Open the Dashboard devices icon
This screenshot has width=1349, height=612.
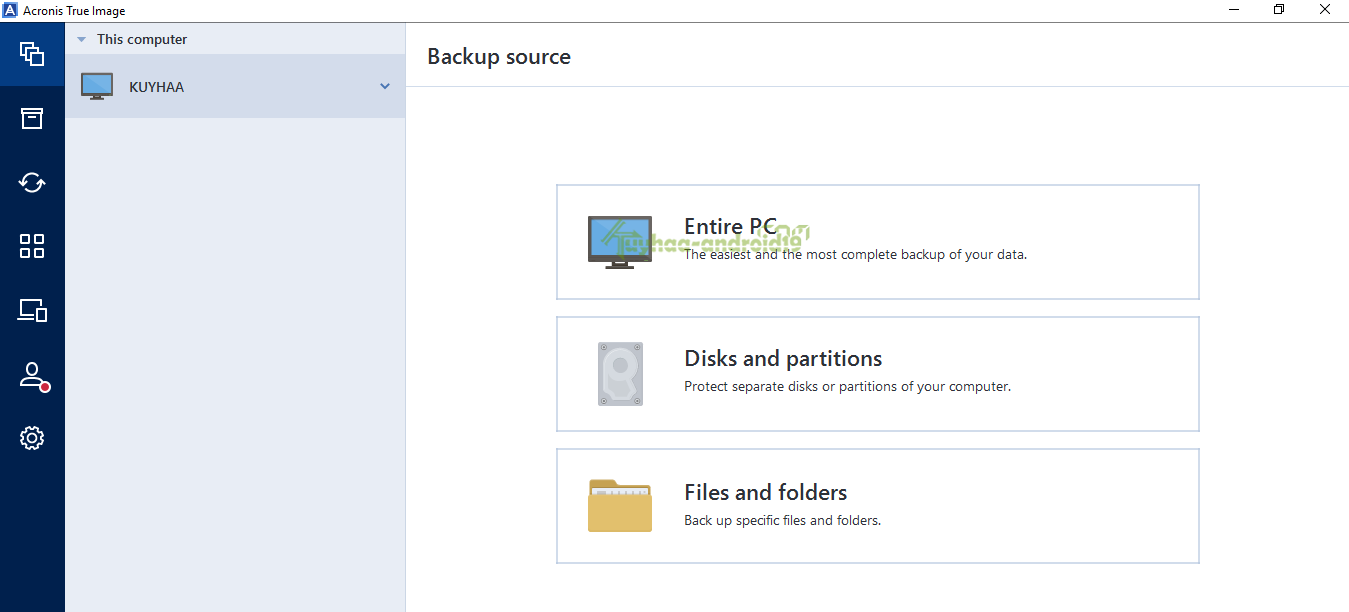32,310
